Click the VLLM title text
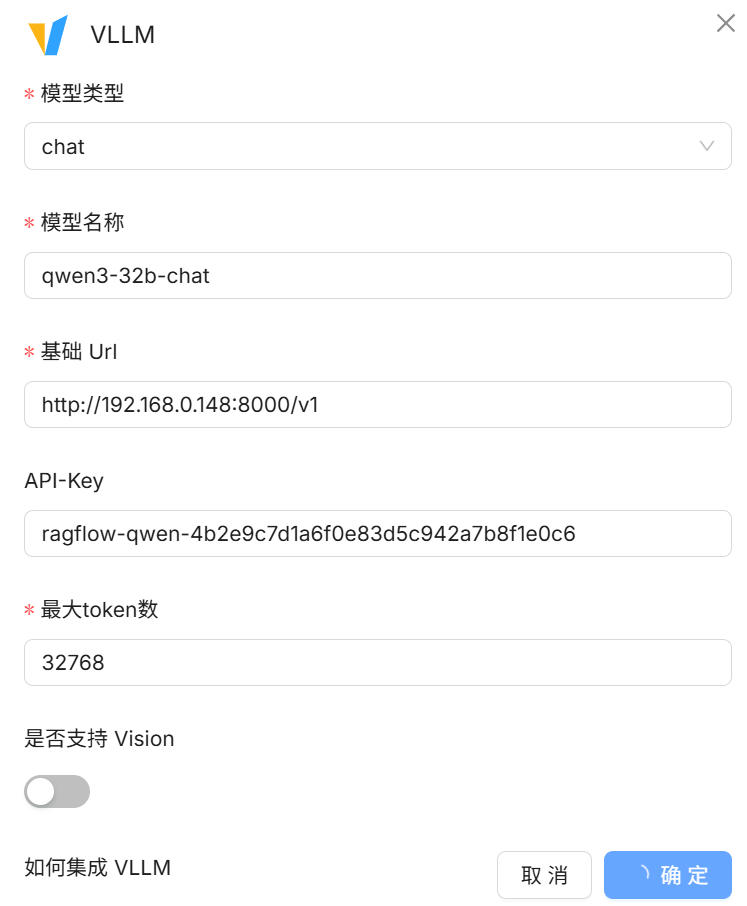The height and width of the screenshot is (906, 747). pyautogui.click(x=122, y=35)
